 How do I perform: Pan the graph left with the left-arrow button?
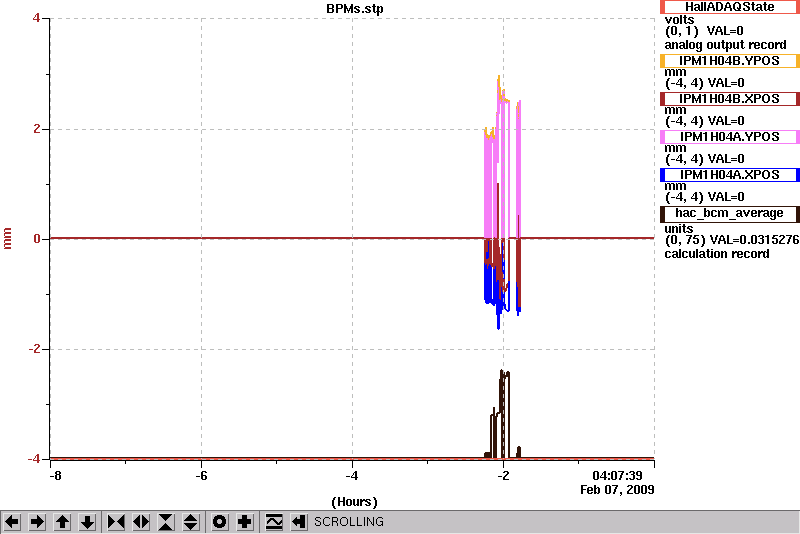(x=12, y=522)
